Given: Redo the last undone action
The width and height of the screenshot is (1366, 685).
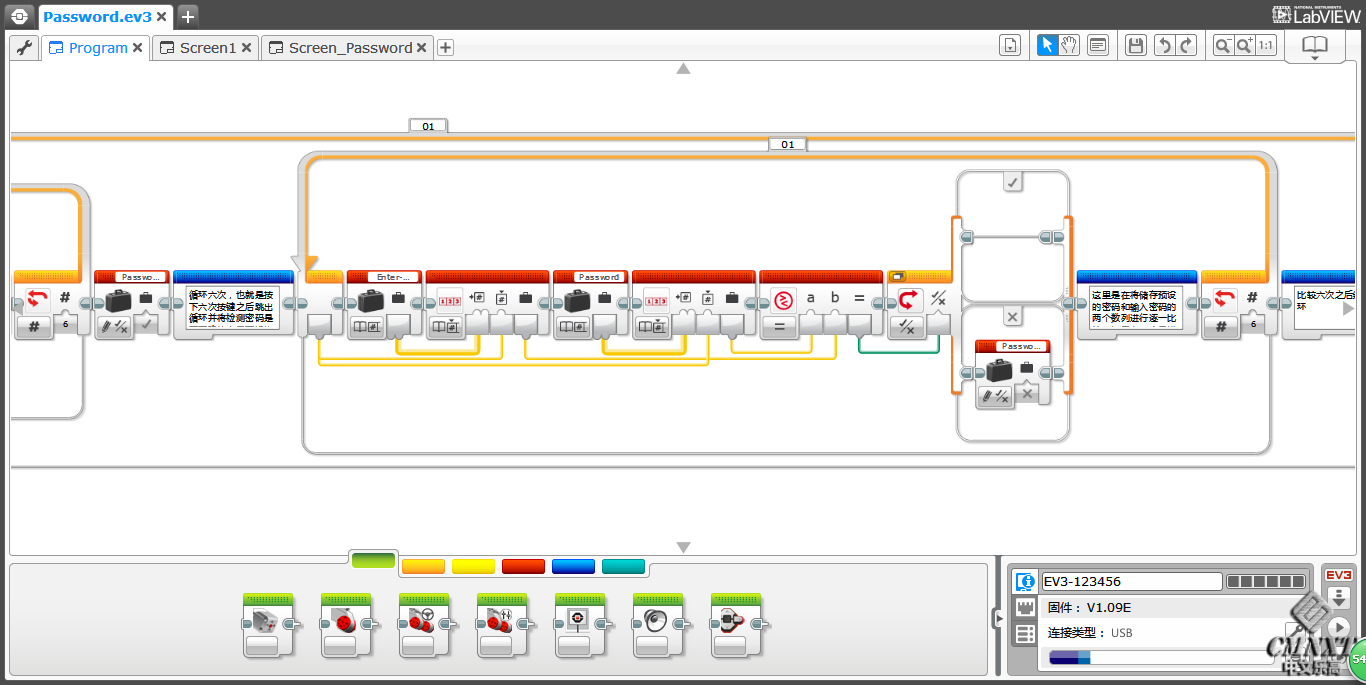Looking at the screenshot, I should (1186, 45).
